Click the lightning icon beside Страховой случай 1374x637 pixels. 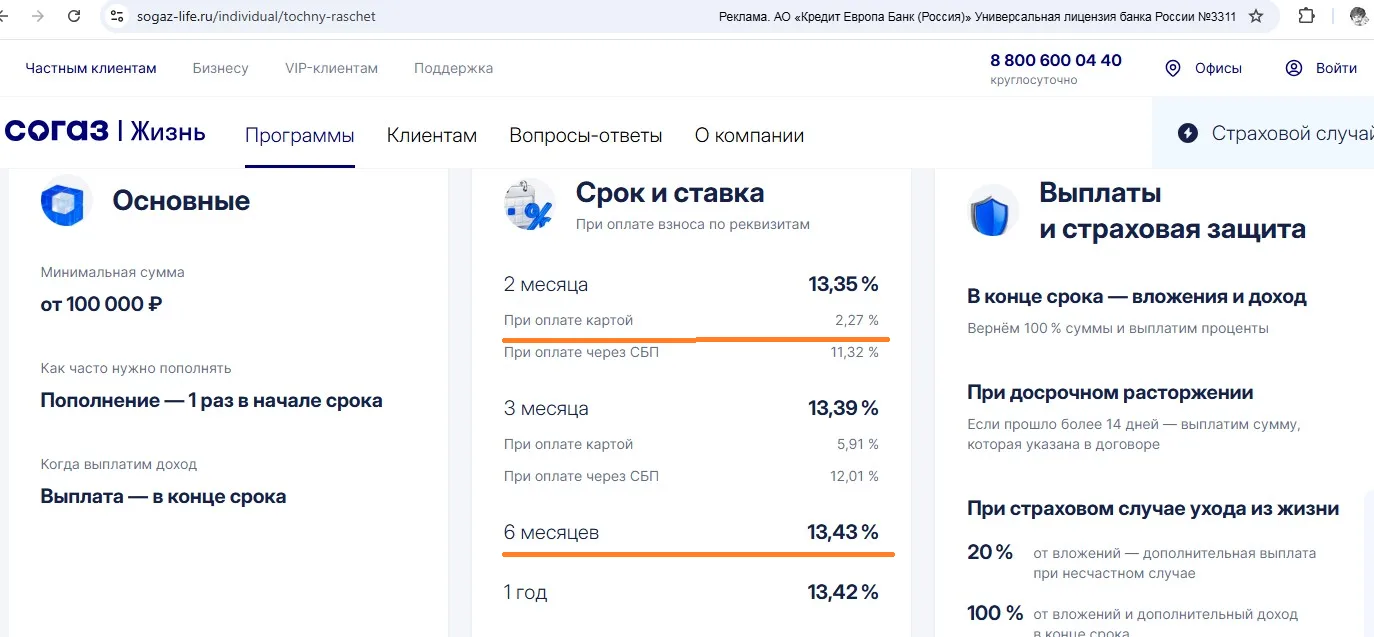click(1188, 133)
